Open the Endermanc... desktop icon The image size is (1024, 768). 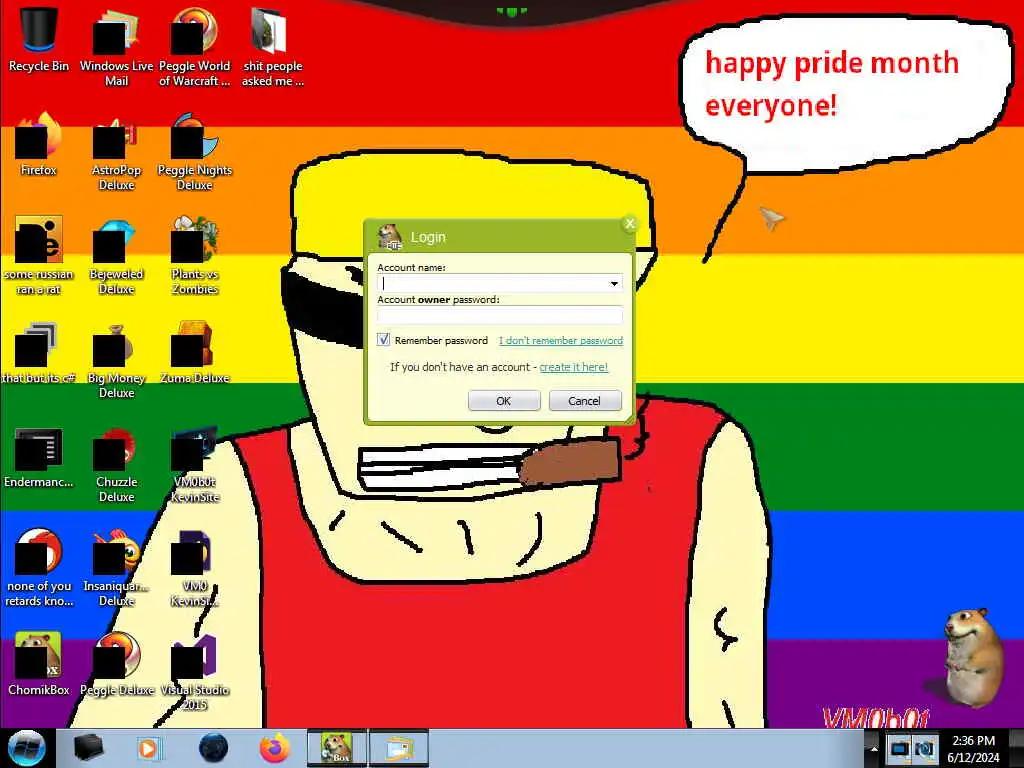pyautogui.click(x=39, y=457)
